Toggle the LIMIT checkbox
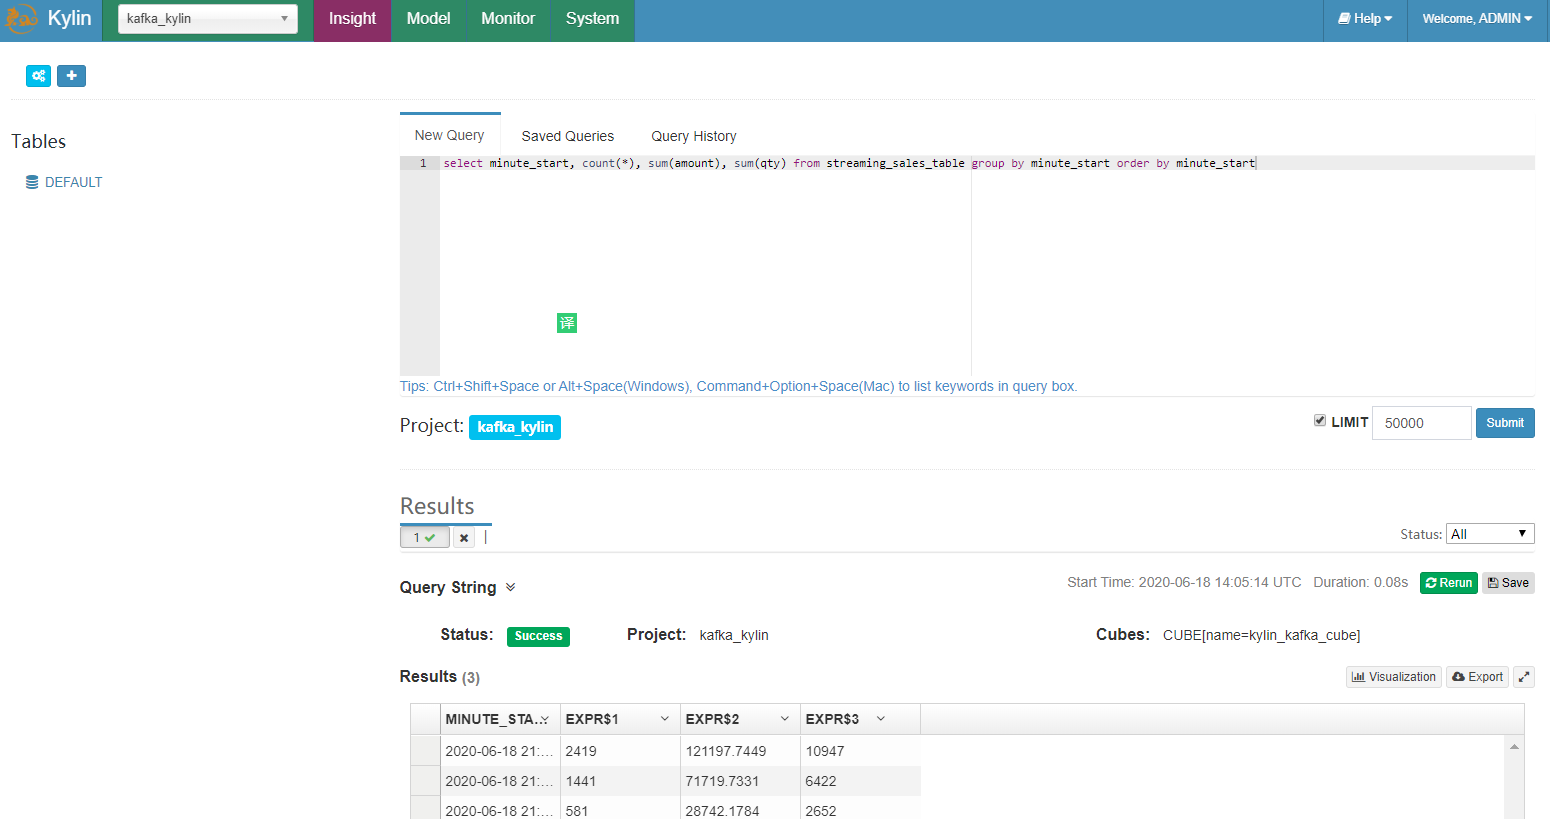This screenshot has width=1550, height=819. click(x=1320, y=421)
